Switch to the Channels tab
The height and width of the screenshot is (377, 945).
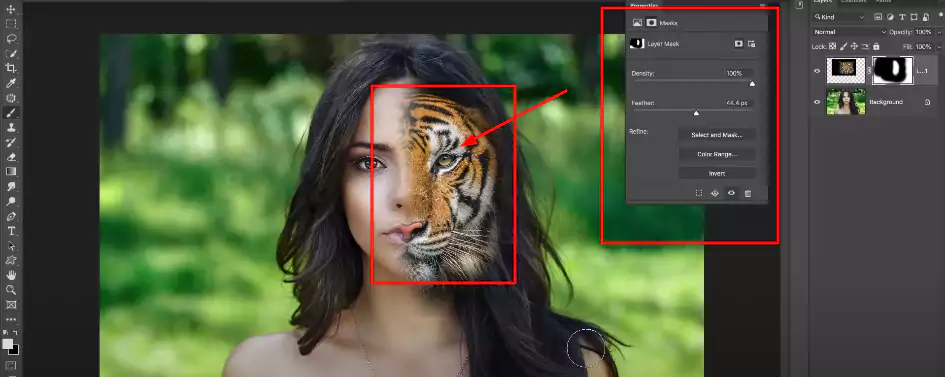coord(853,2)
